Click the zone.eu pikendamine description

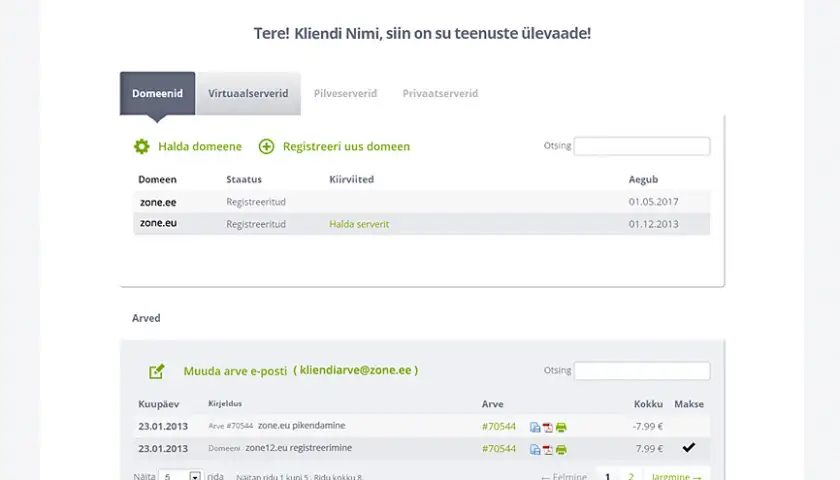coord(302,425)
